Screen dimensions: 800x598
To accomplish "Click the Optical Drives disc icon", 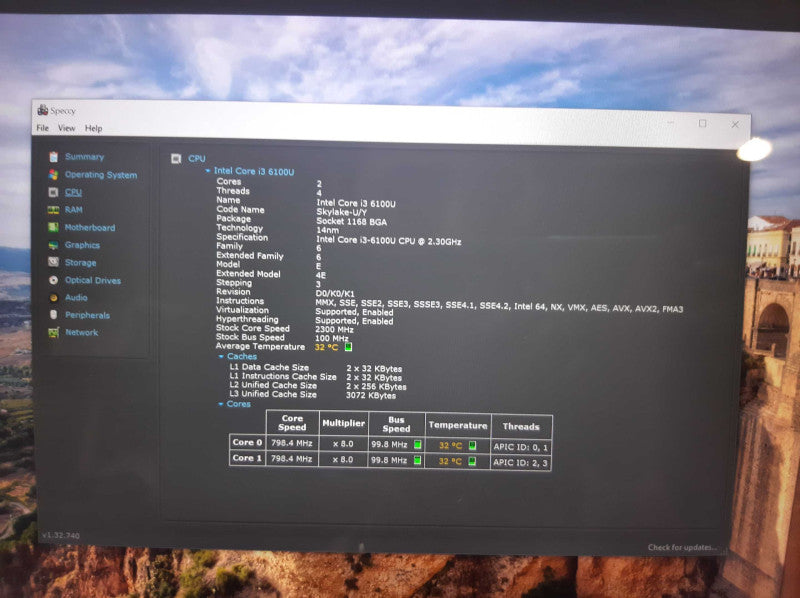I will [53, 280].
